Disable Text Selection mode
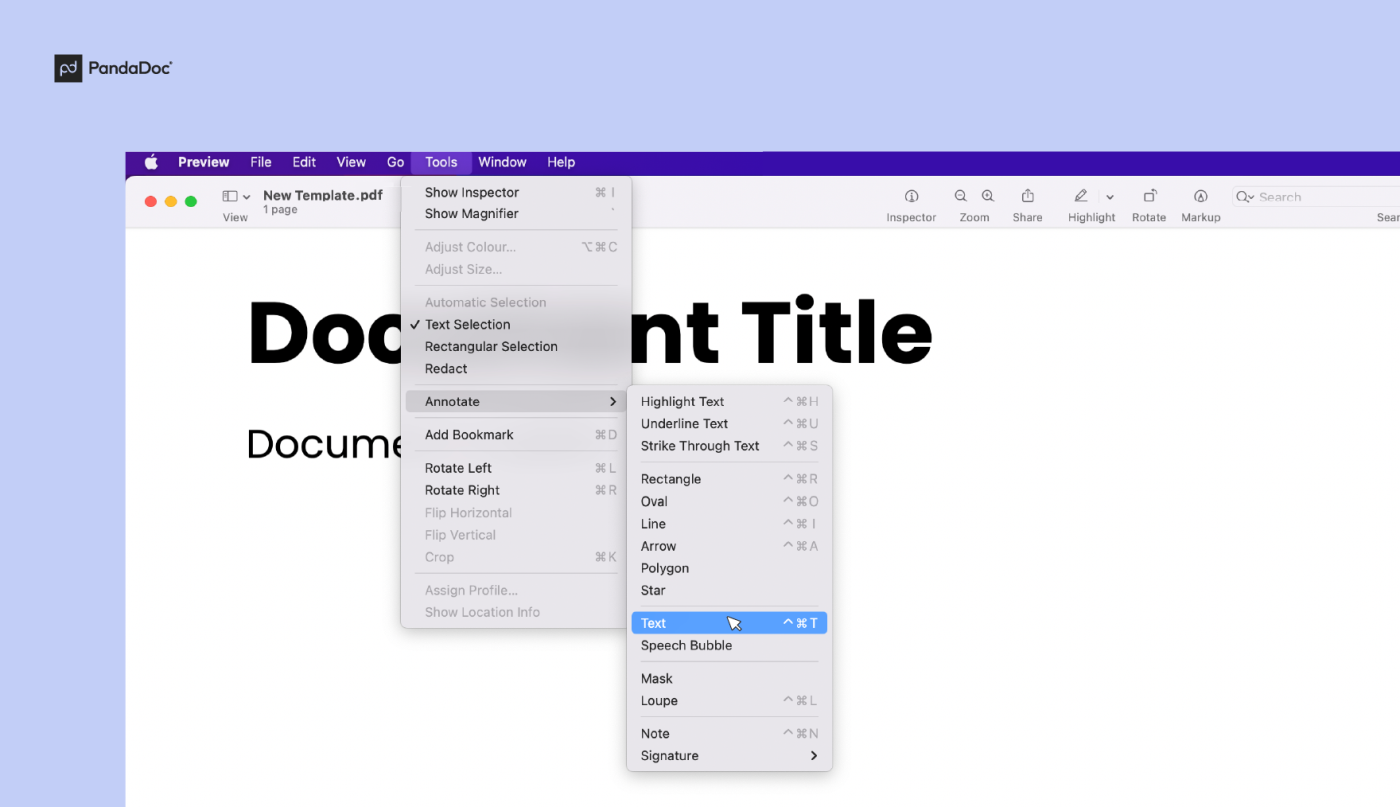1400x807 pixels. 468,324
